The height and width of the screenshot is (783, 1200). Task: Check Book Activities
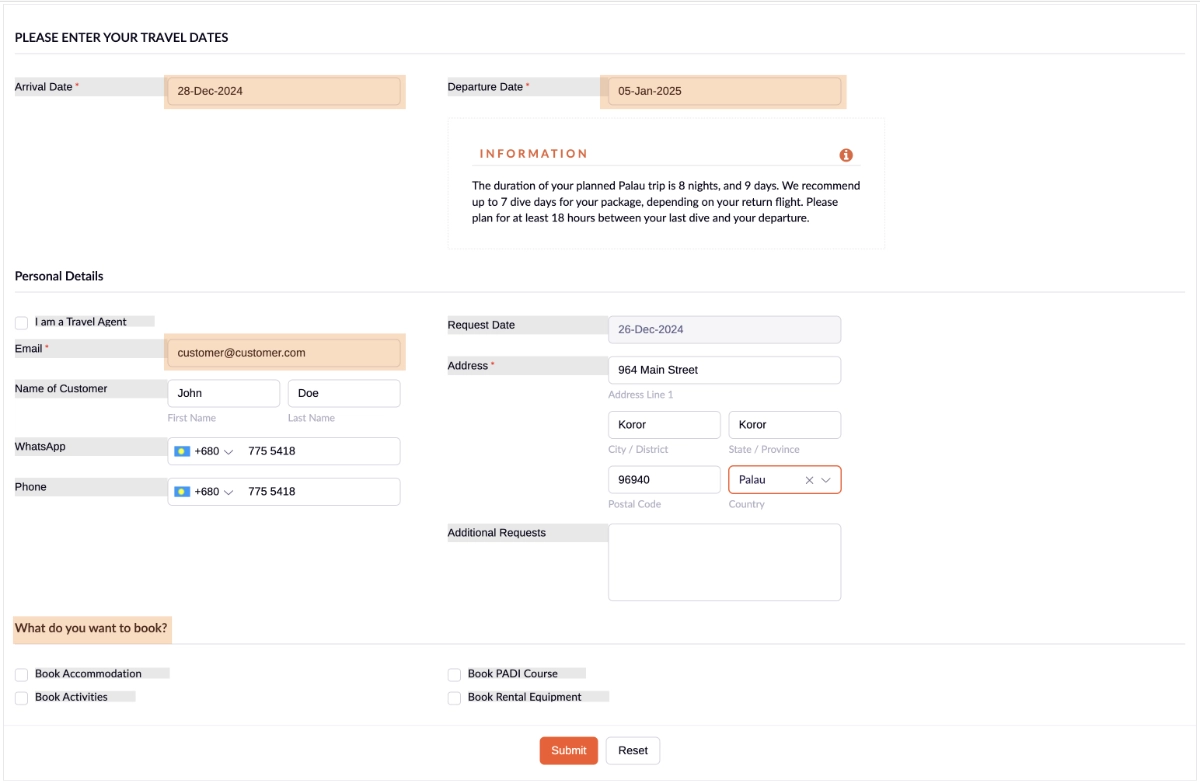(x=21, y=697)
